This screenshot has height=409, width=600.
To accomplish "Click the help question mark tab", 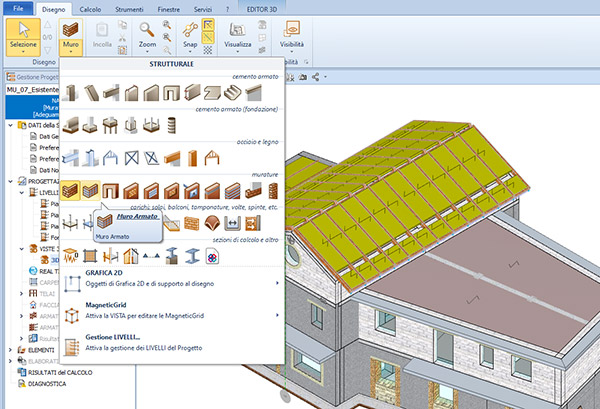I will tap(227, 9).
